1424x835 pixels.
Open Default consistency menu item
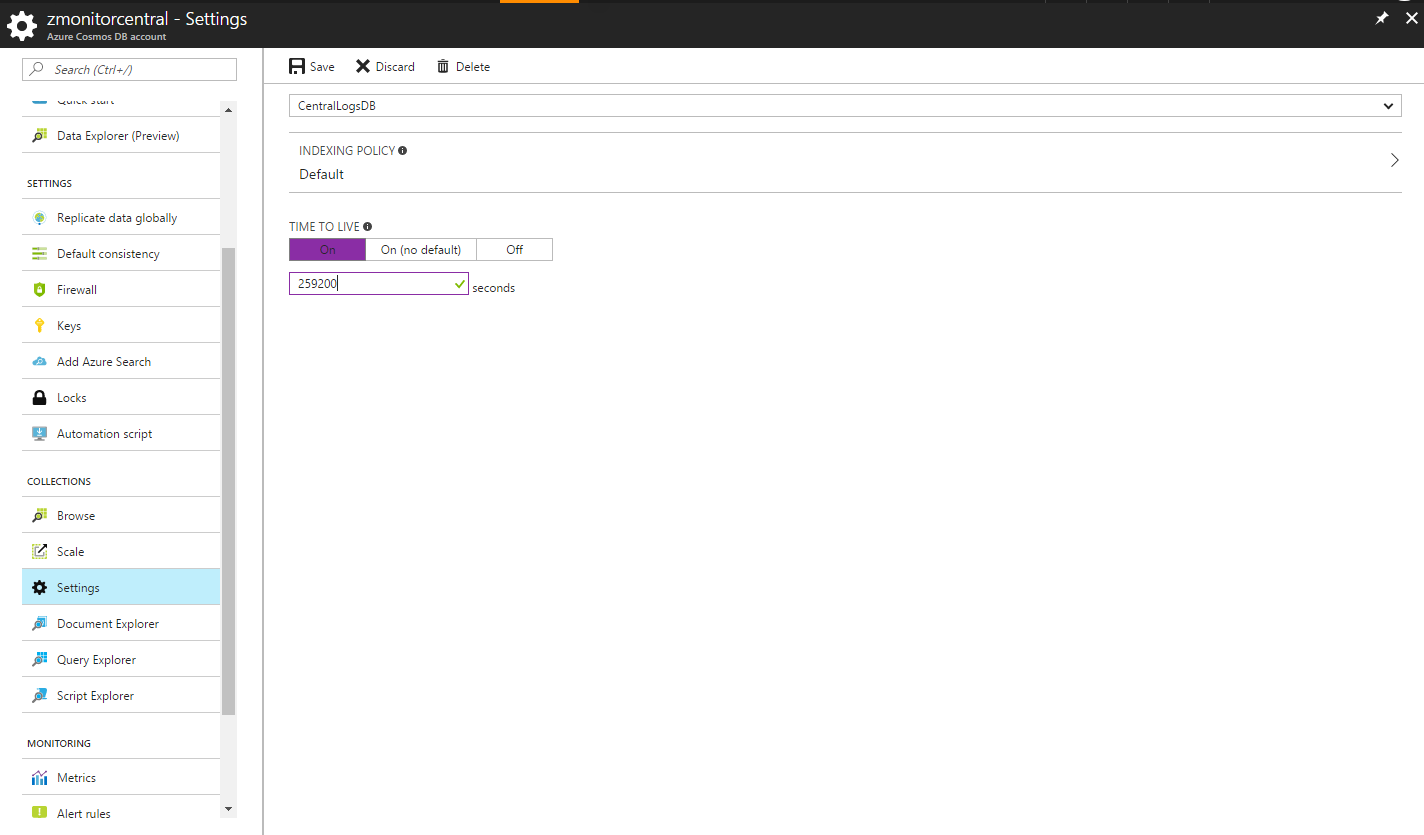pos(121,254)
